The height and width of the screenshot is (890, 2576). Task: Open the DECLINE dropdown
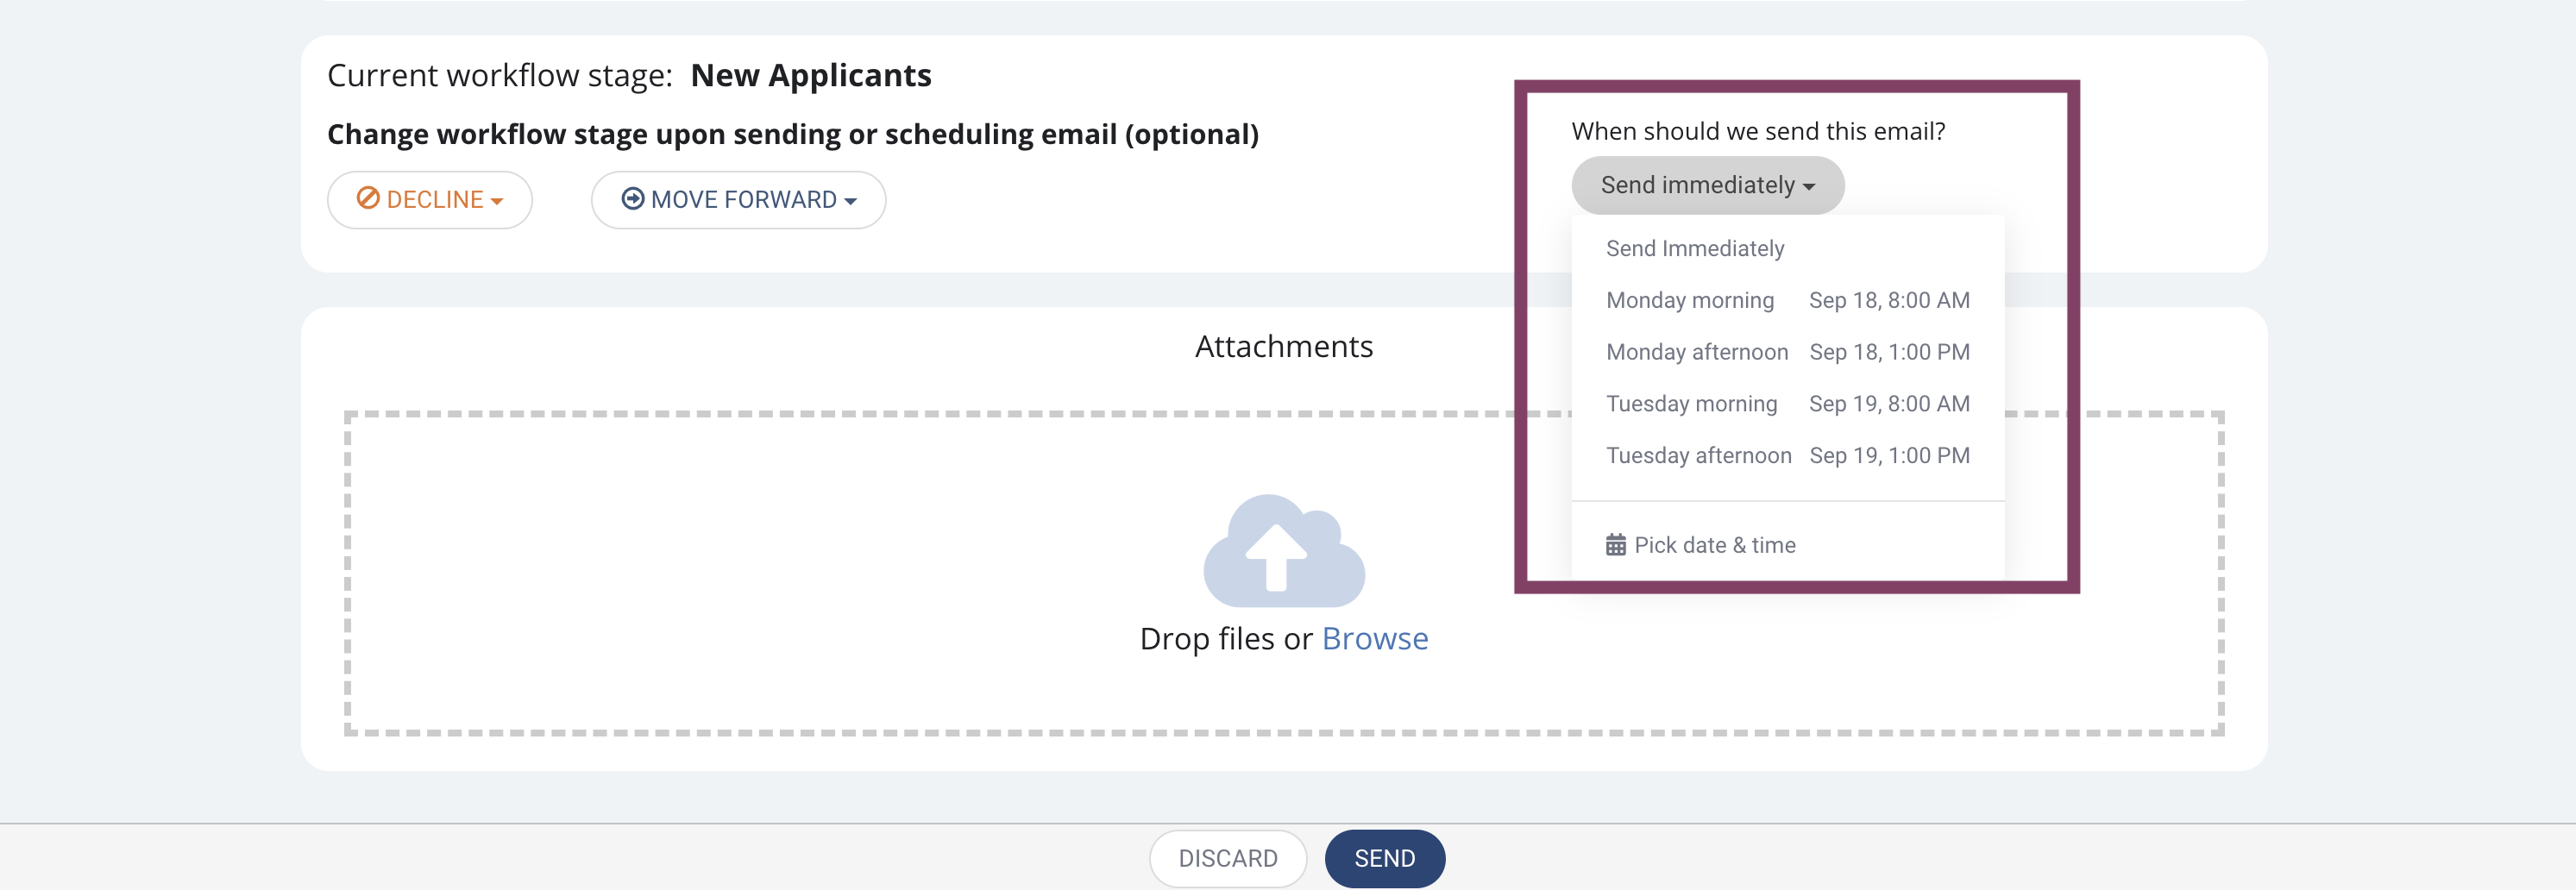(x=430, y=200)
